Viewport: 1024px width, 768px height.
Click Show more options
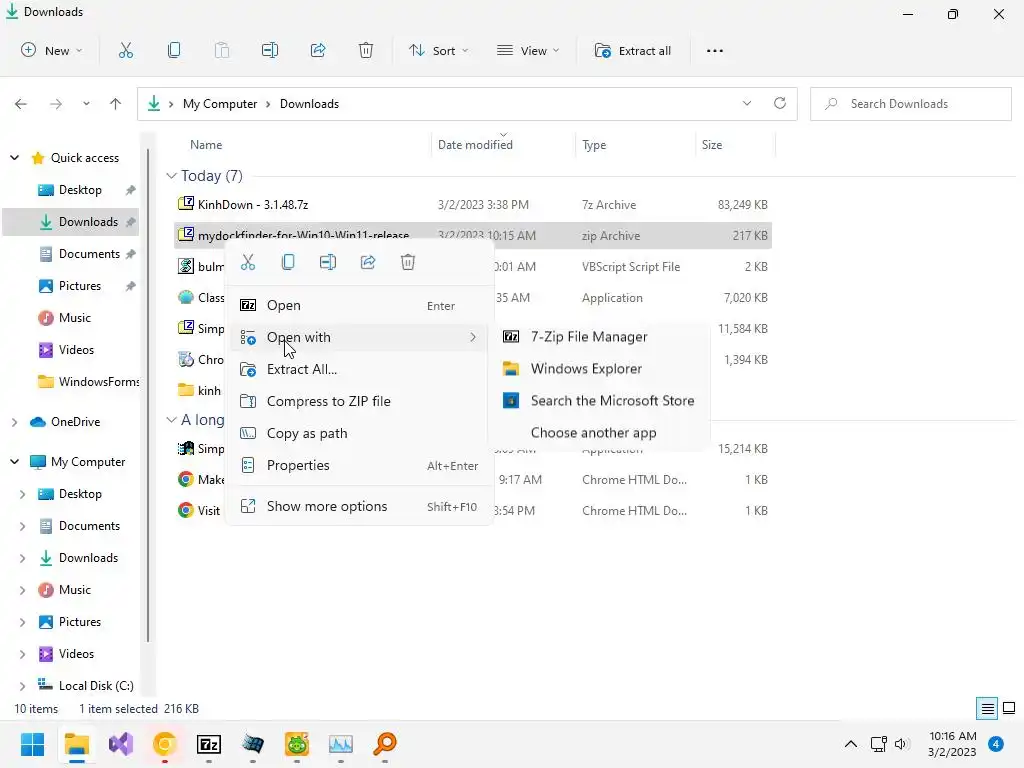pyautogui.click(x=359, y=506)
